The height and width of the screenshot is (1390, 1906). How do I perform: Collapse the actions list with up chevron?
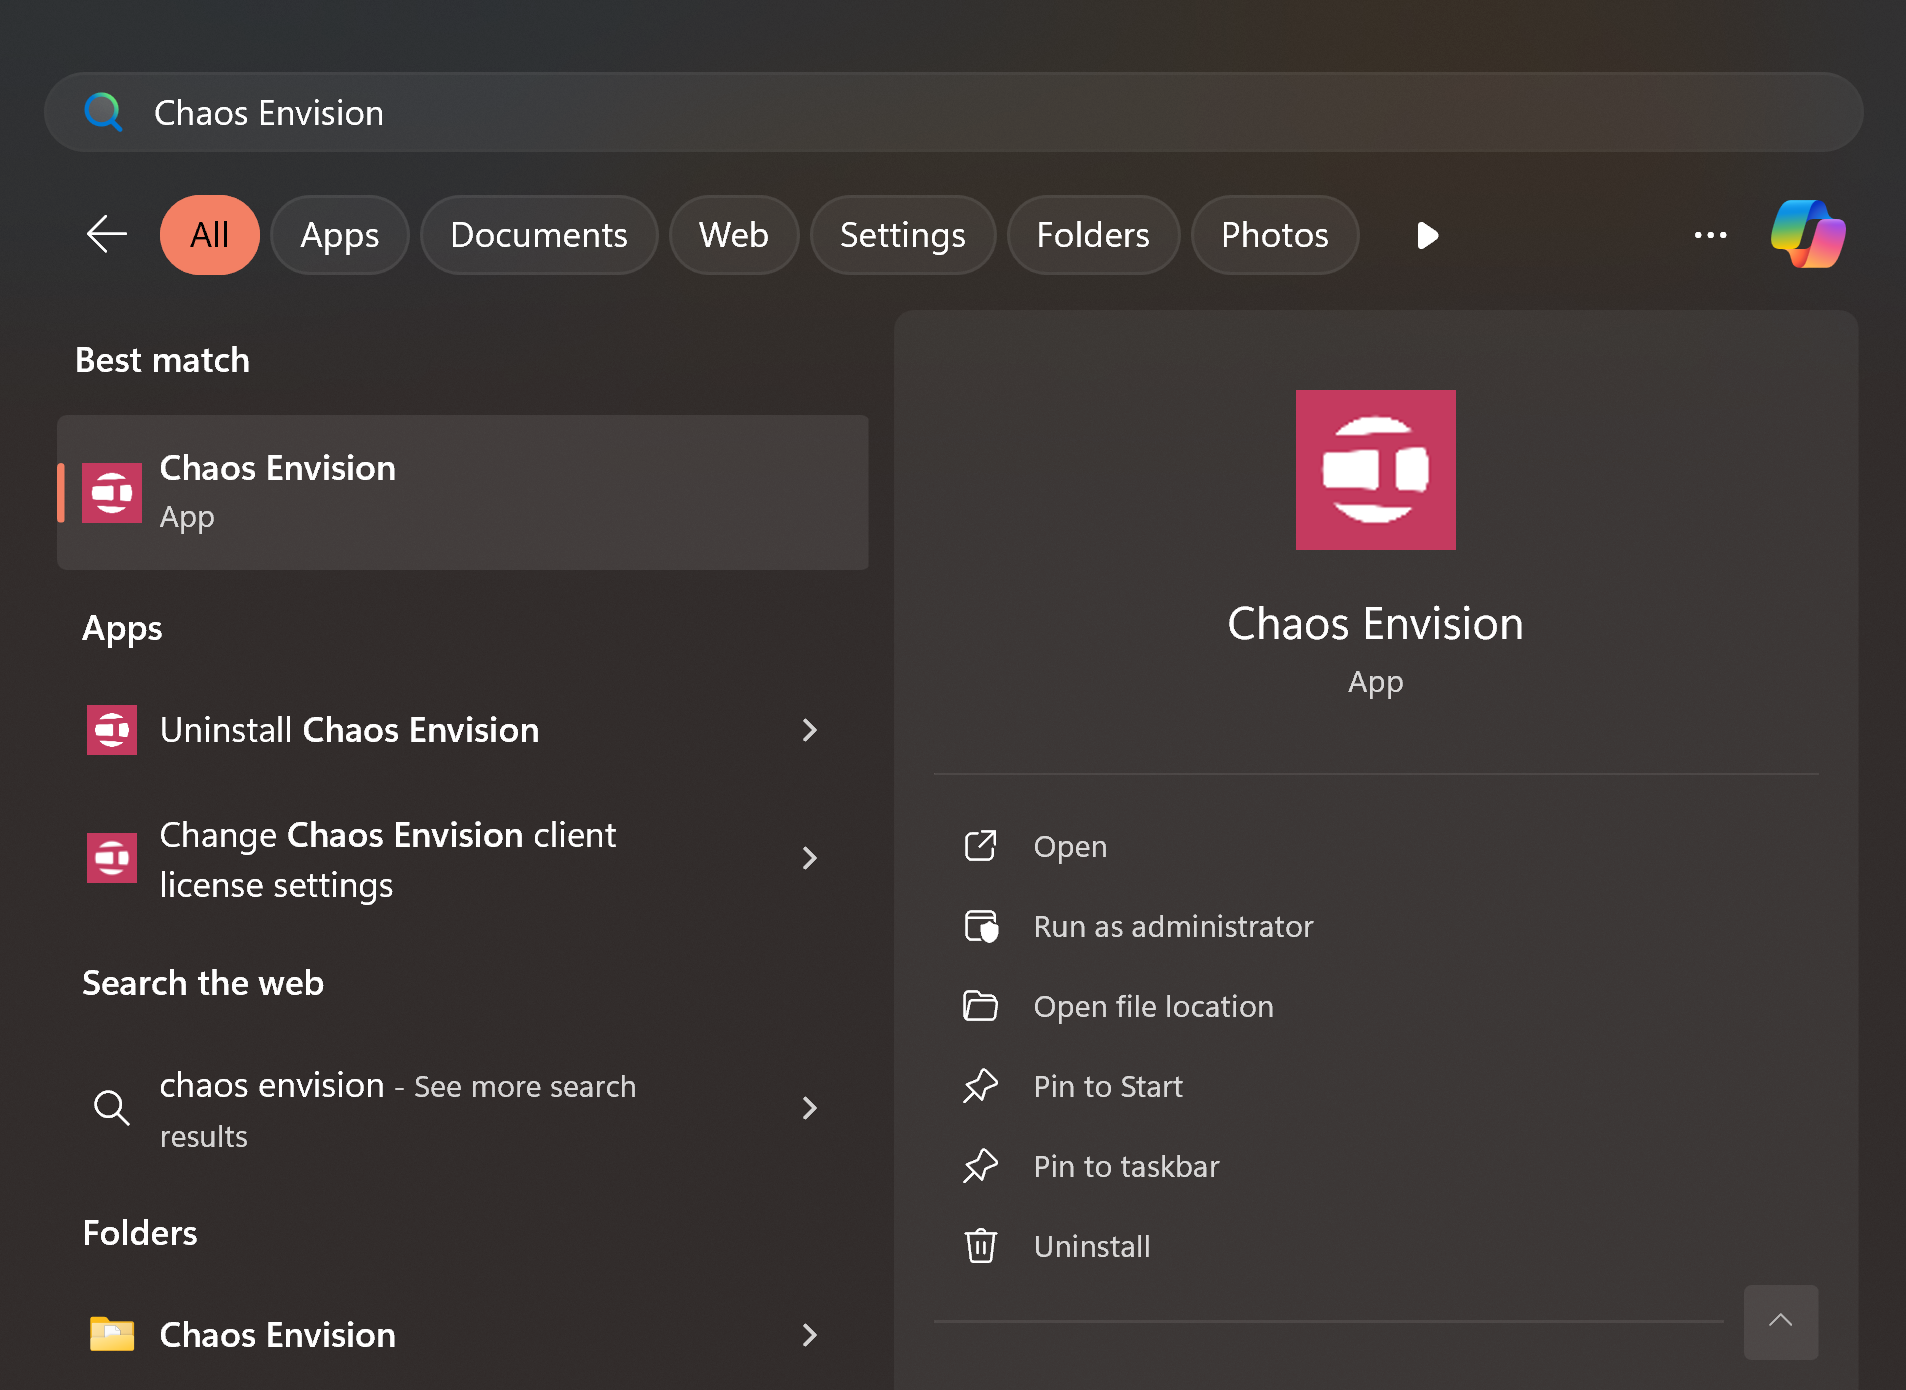1780,1321
